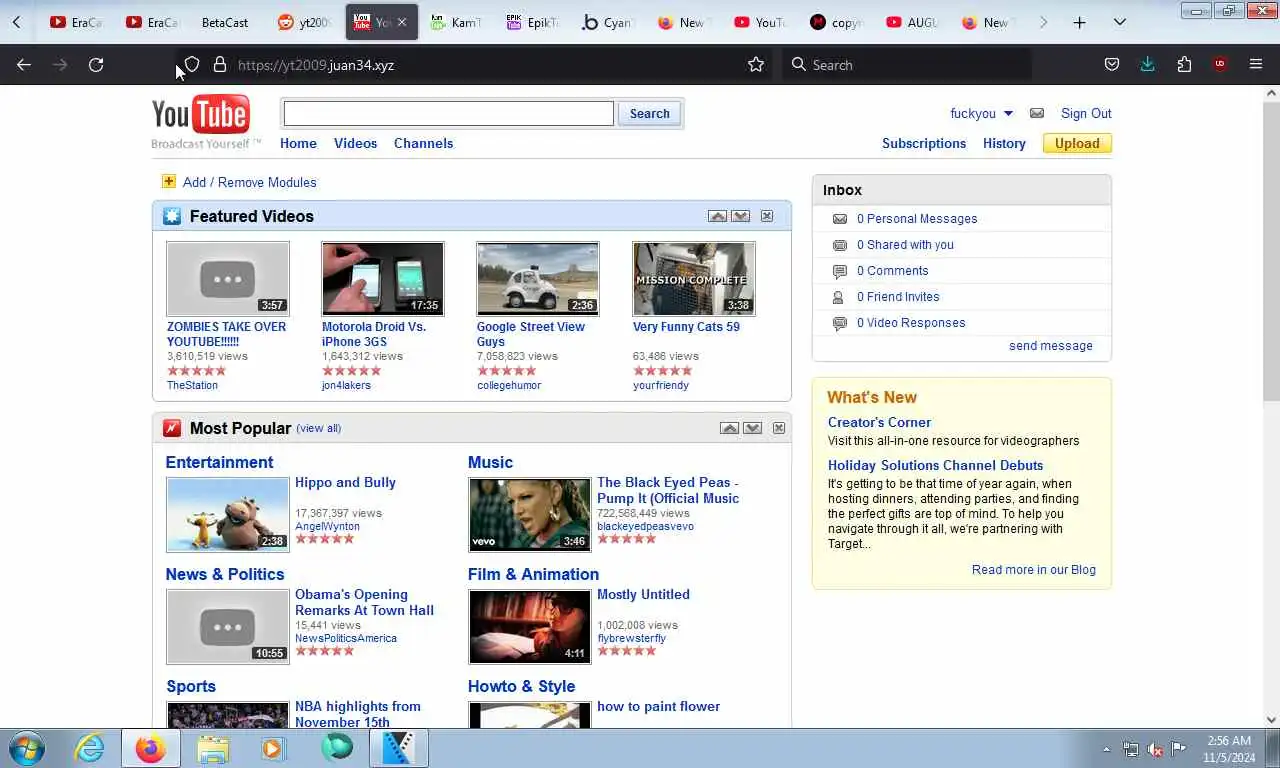Click the clock showing 2:56 AM
The height and width of the screenshot is (768, 1280).
coord(1229,741)
